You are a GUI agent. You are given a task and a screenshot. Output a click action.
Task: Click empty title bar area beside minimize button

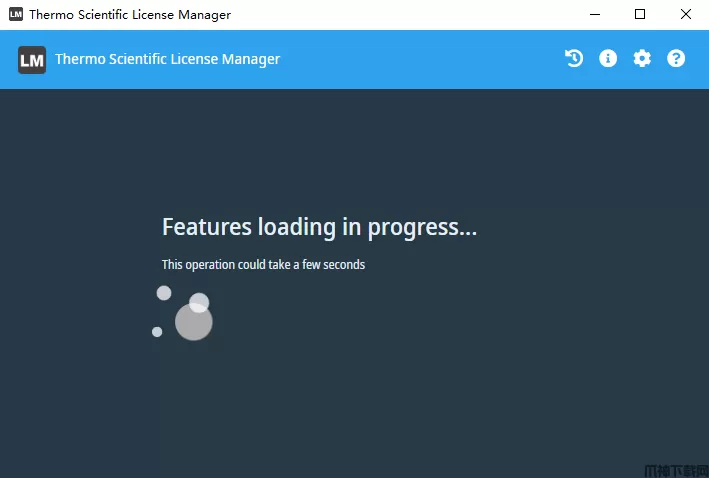point(407,14)
